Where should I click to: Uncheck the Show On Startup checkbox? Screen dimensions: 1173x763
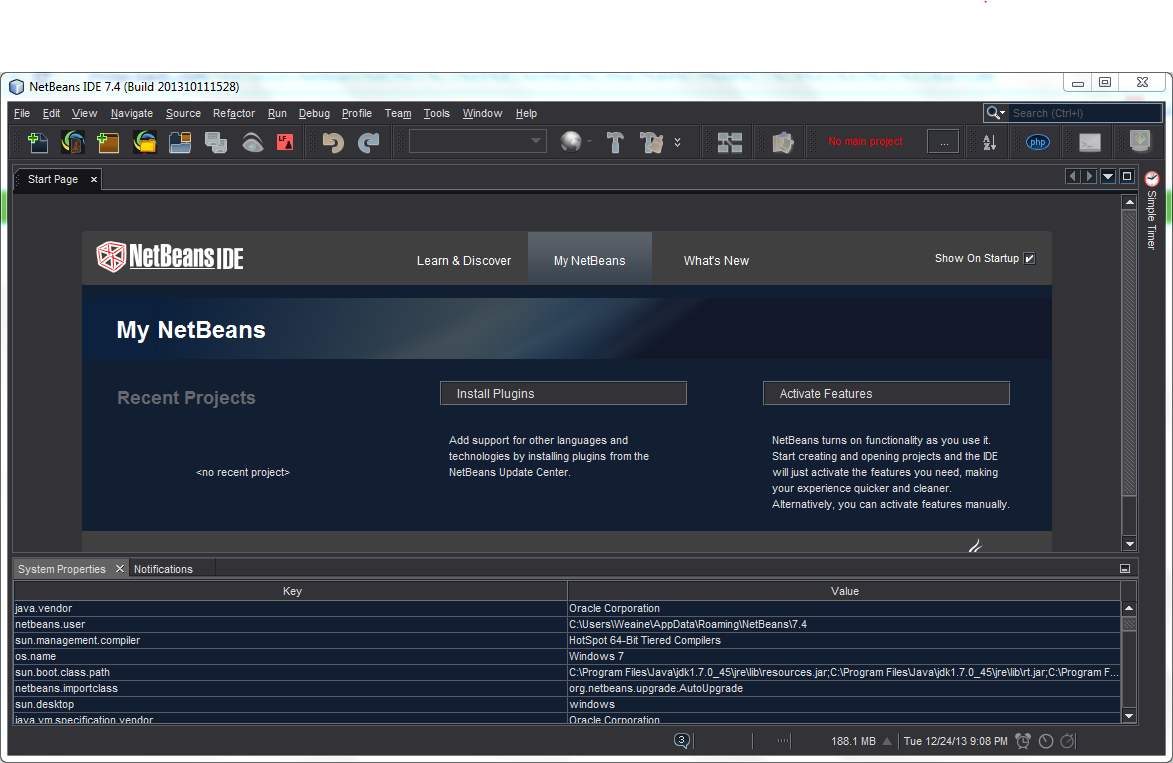coord(1029,258)
